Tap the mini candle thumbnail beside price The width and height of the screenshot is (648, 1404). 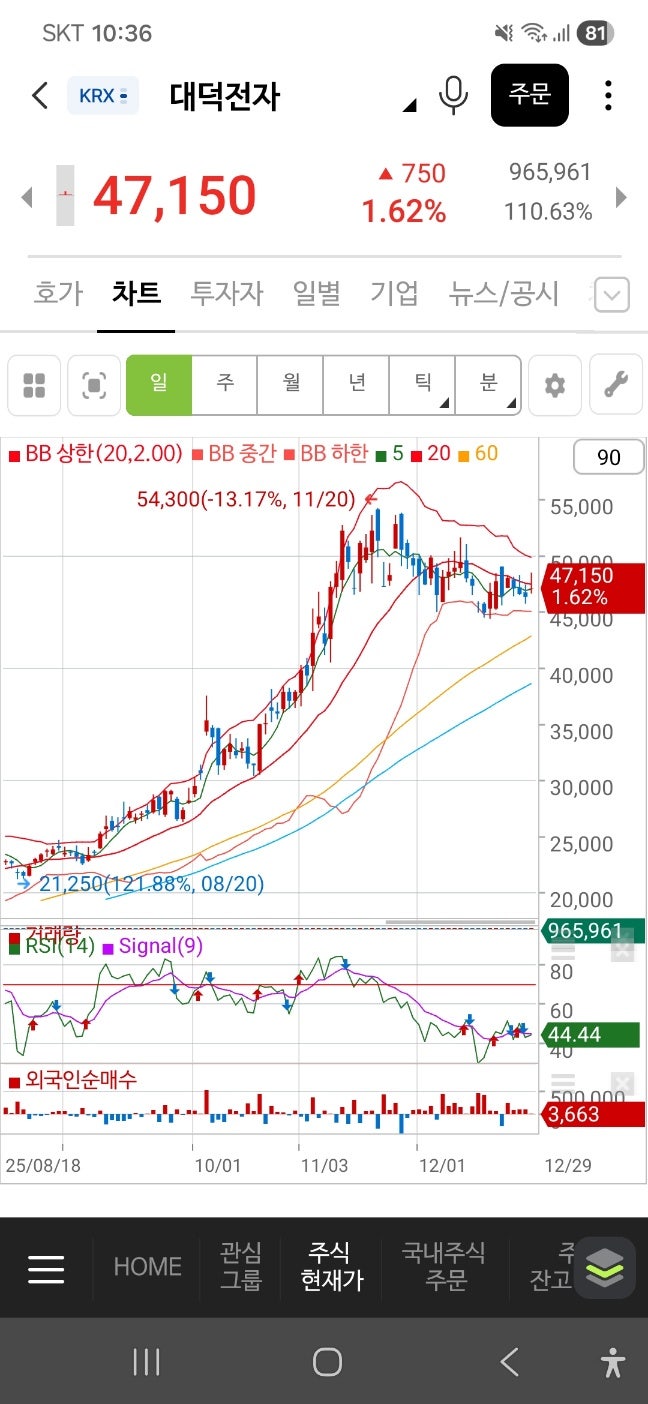65,195
